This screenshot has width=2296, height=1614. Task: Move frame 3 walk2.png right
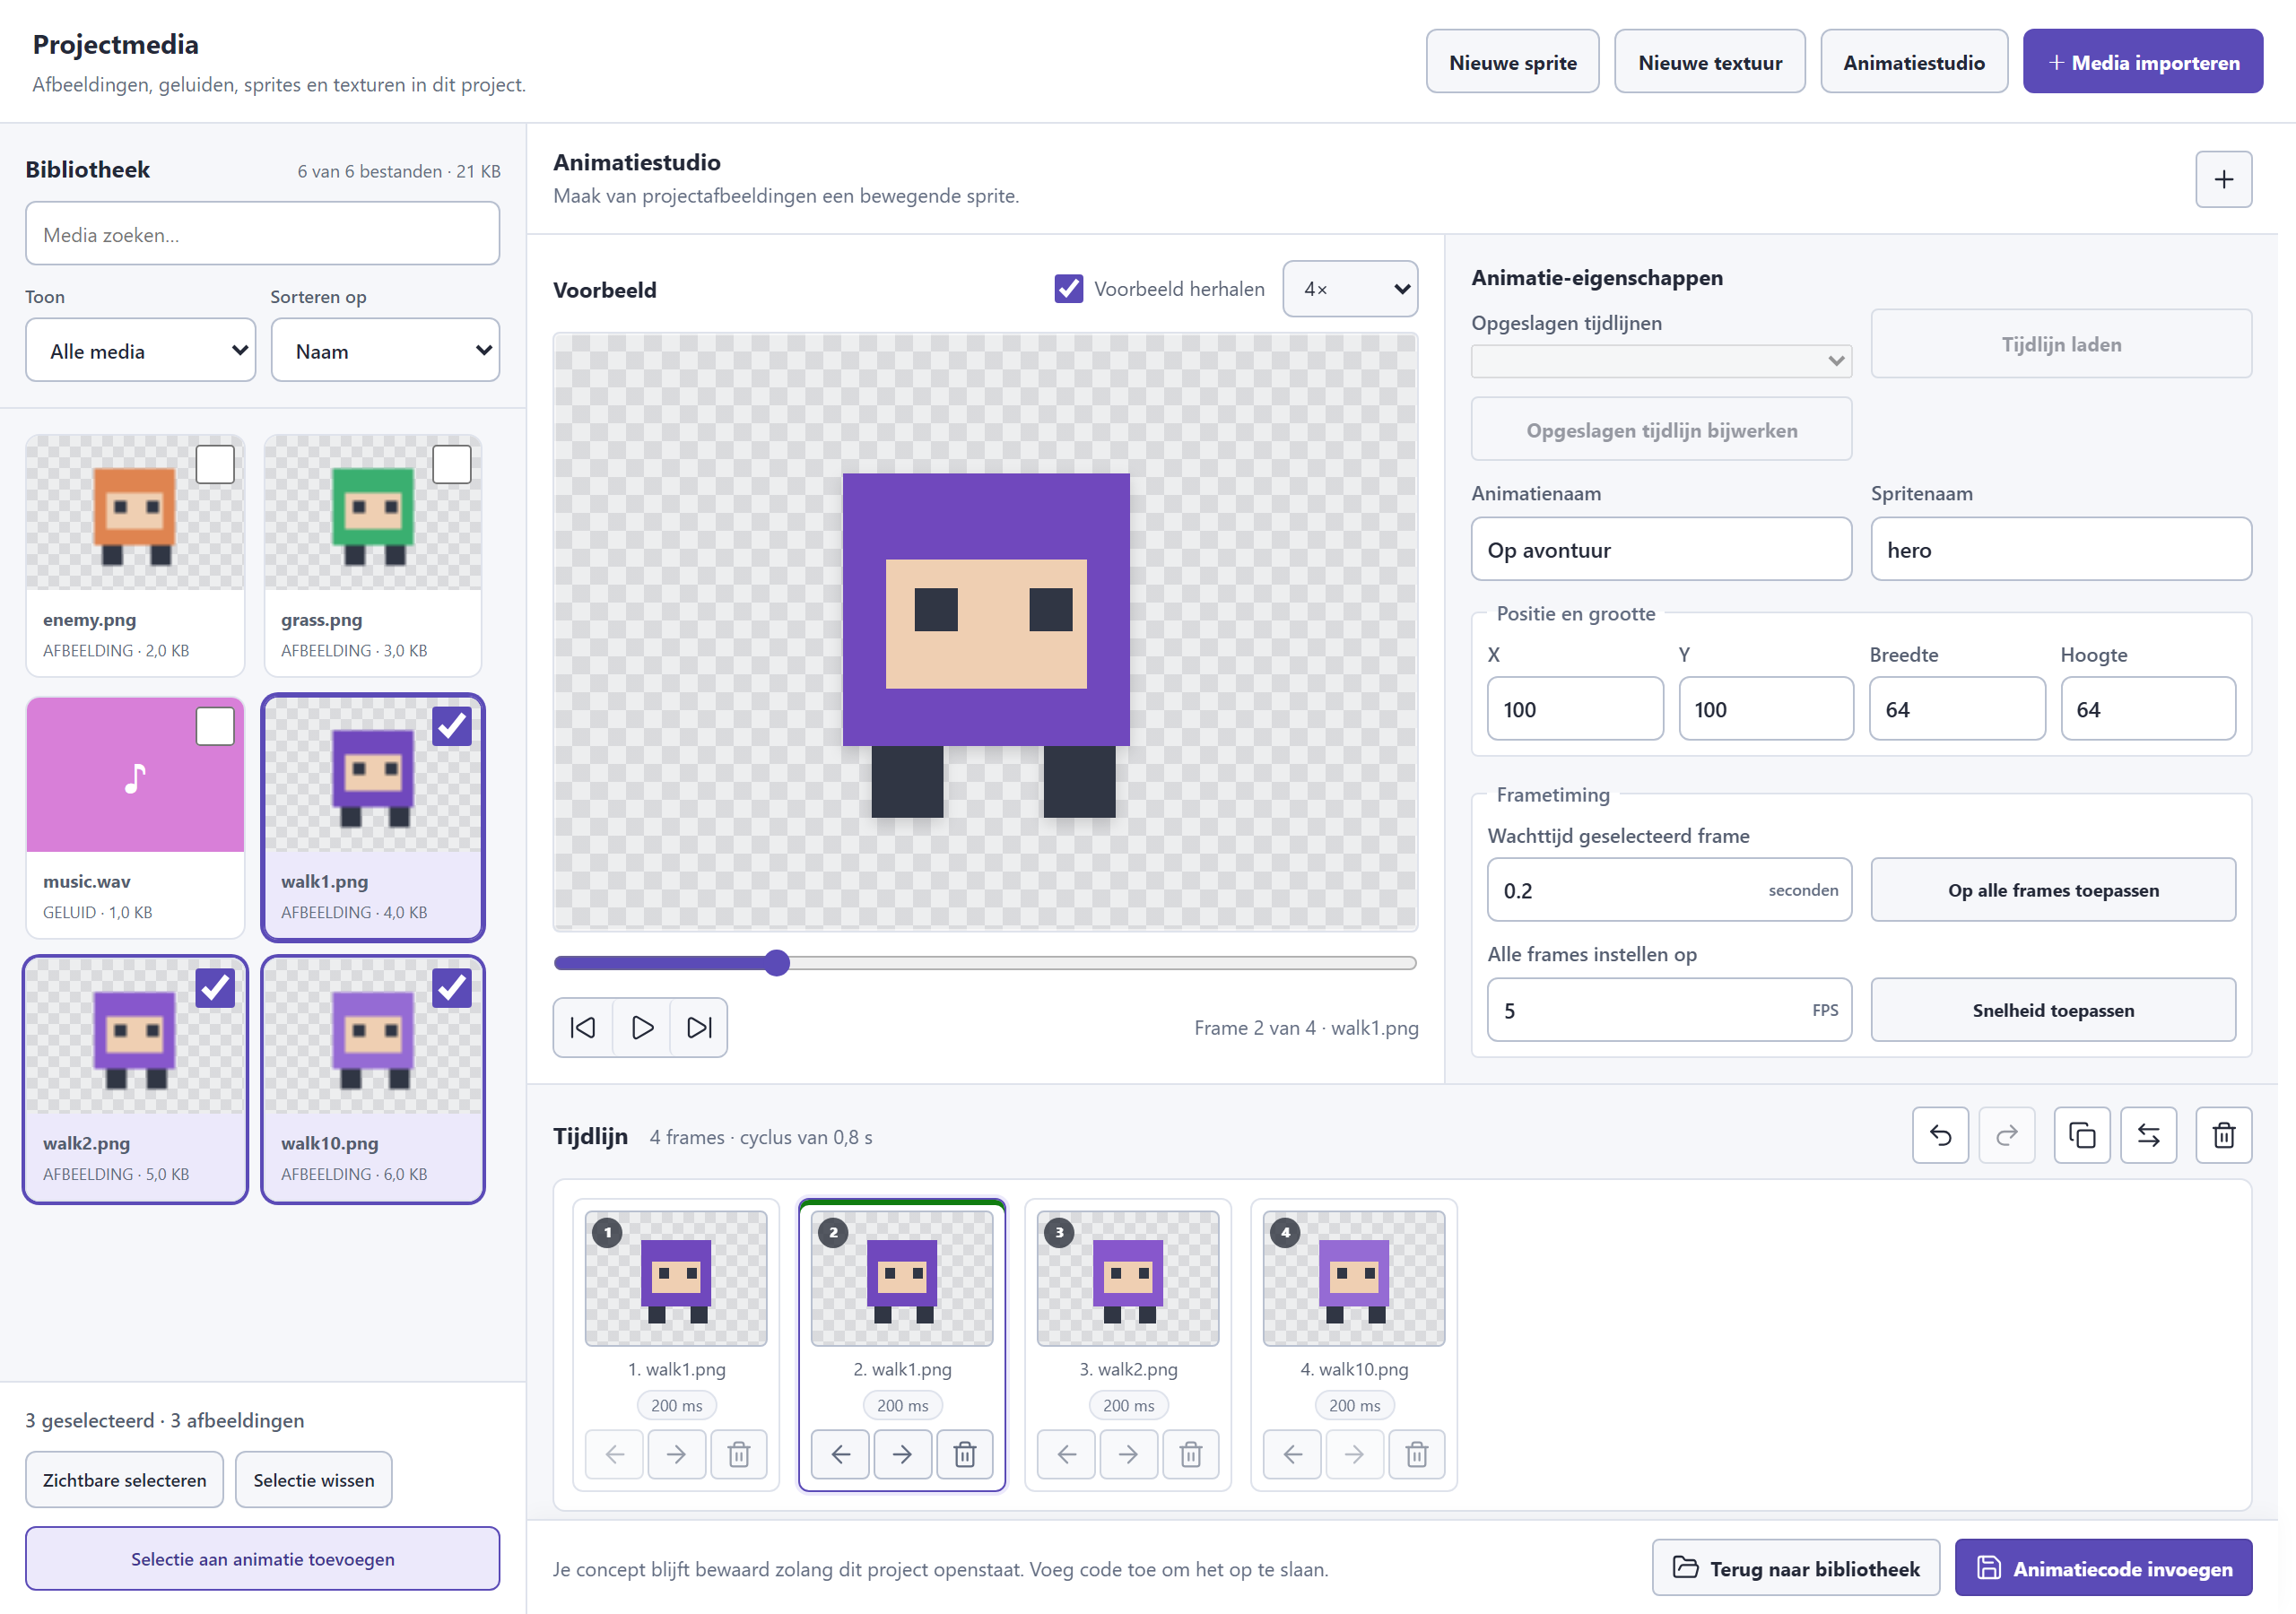pos(1128,1453)
